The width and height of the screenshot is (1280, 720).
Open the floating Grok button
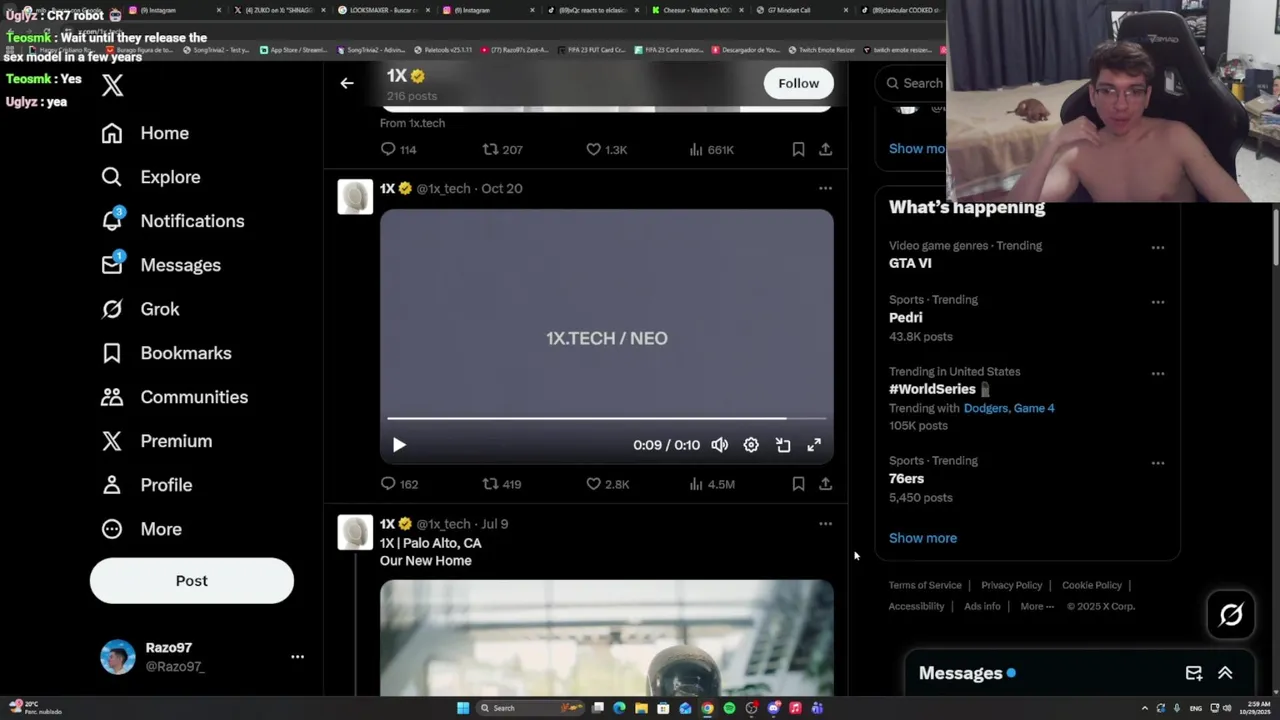pos(1231,615)
